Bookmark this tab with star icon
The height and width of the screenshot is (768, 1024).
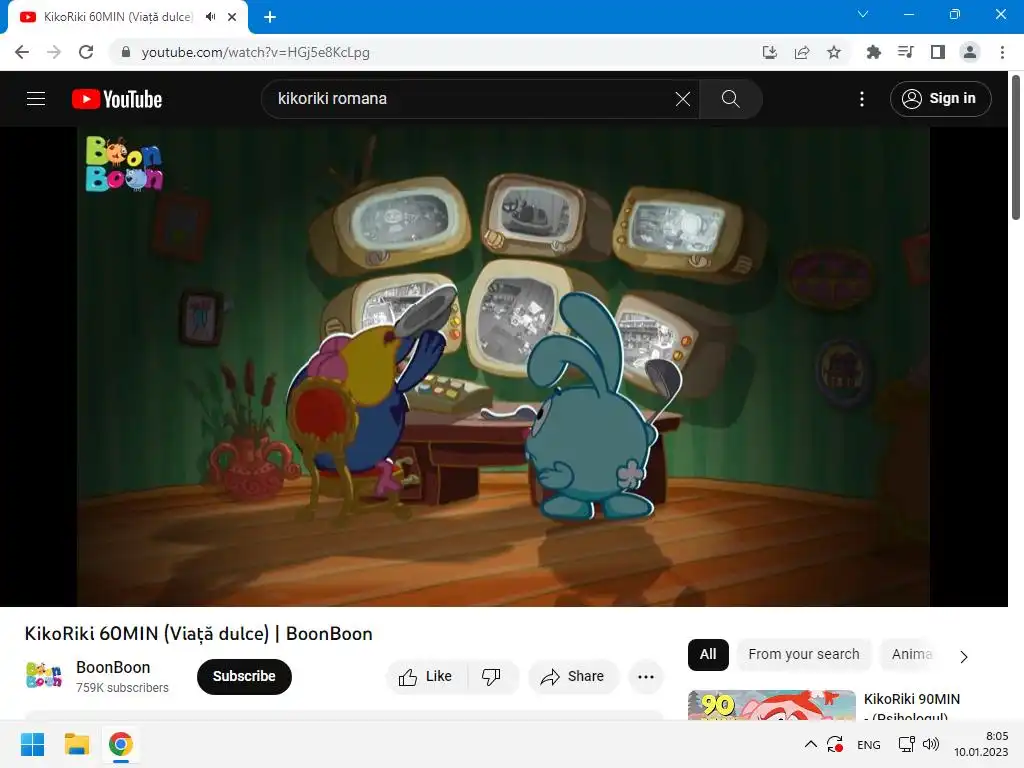tap(834, 52)
